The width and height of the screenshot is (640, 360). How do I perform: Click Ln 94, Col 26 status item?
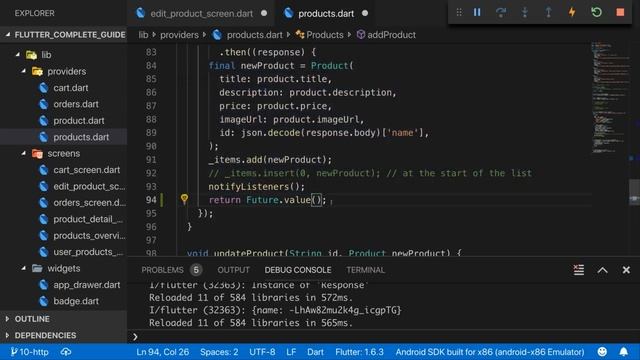click(x=162, y=352)
